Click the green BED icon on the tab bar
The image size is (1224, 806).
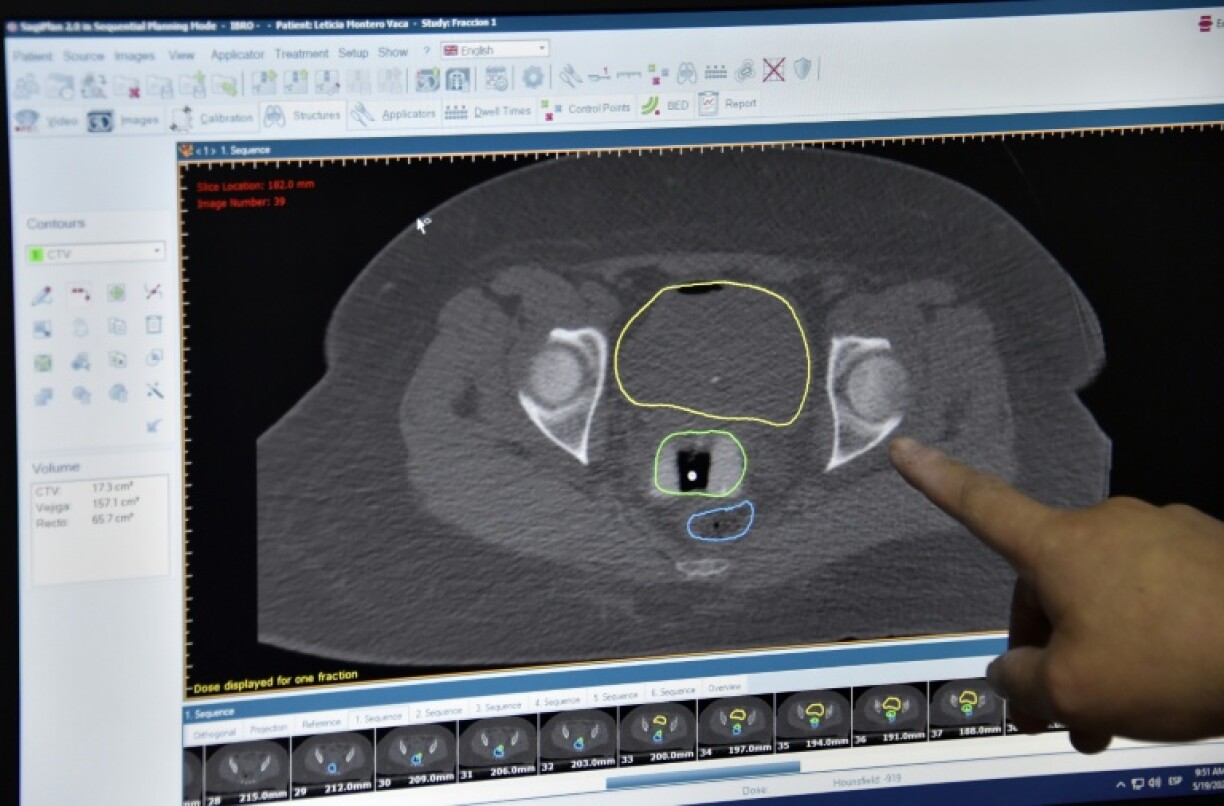pos(650,105)
